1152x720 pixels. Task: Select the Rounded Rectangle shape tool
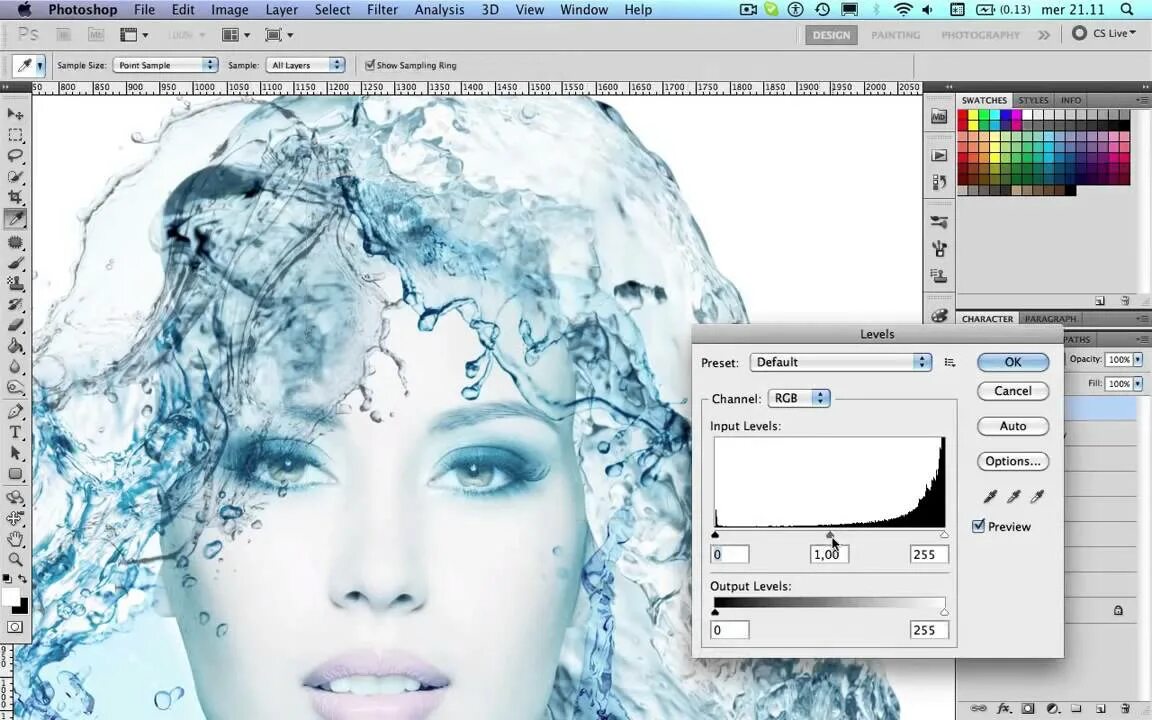[15, 474]
